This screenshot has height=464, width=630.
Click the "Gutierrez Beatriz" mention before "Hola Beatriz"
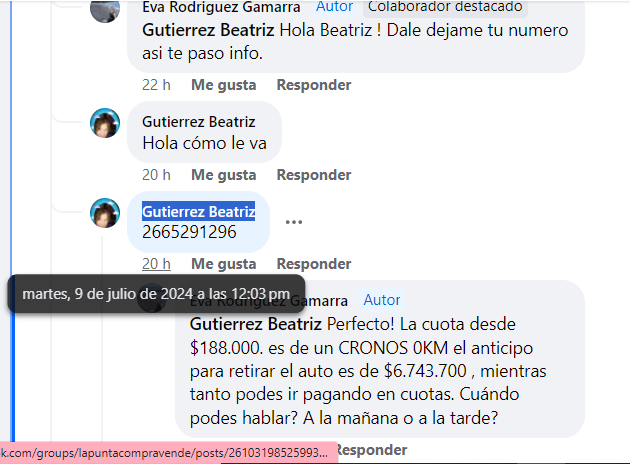coord(208,30)
